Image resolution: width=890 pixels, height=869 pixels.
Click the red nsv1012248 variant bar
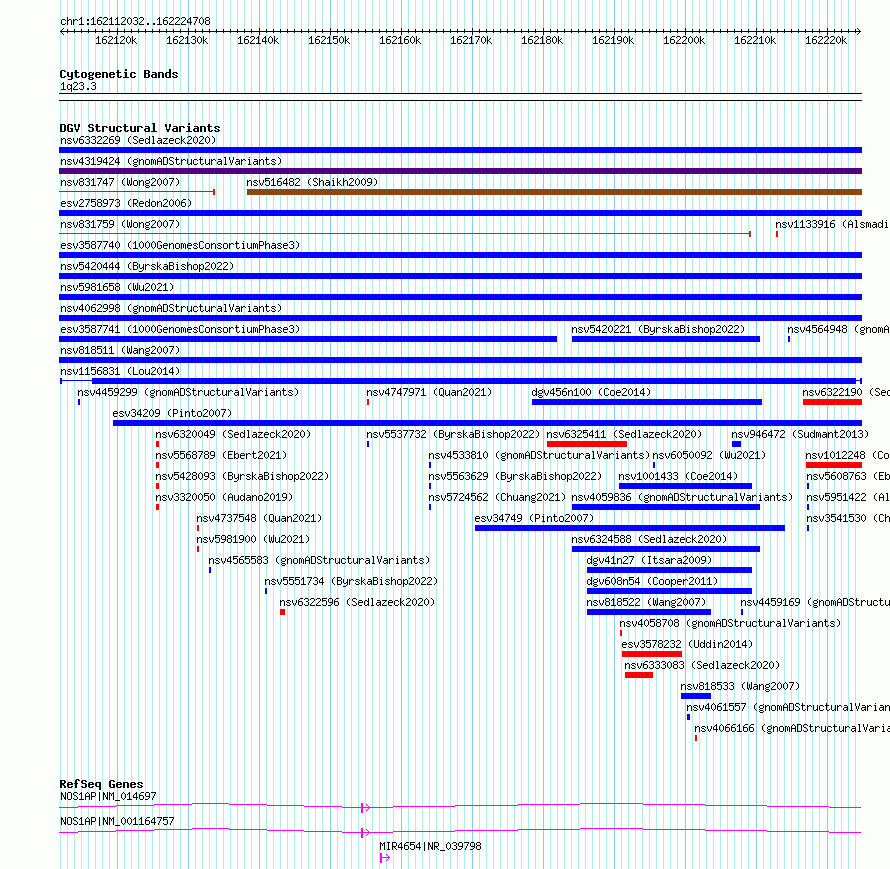tap(834, 465)
